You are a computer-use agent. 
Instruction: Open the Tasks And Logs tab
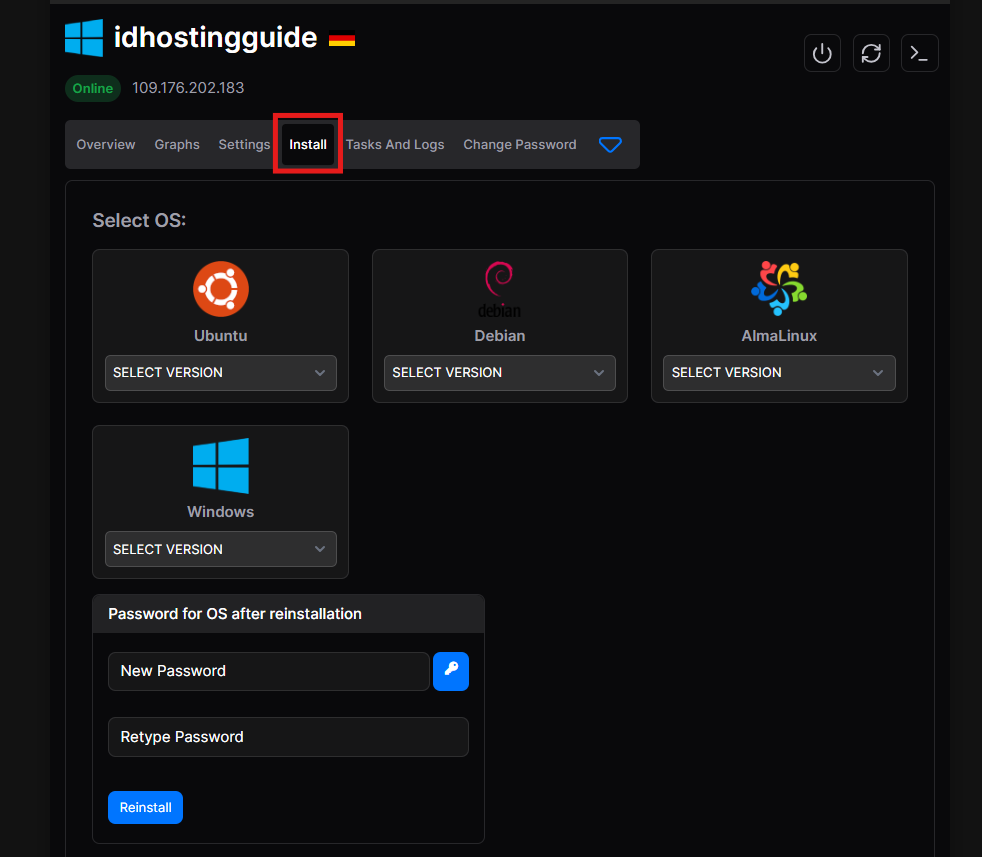[395, 145]
